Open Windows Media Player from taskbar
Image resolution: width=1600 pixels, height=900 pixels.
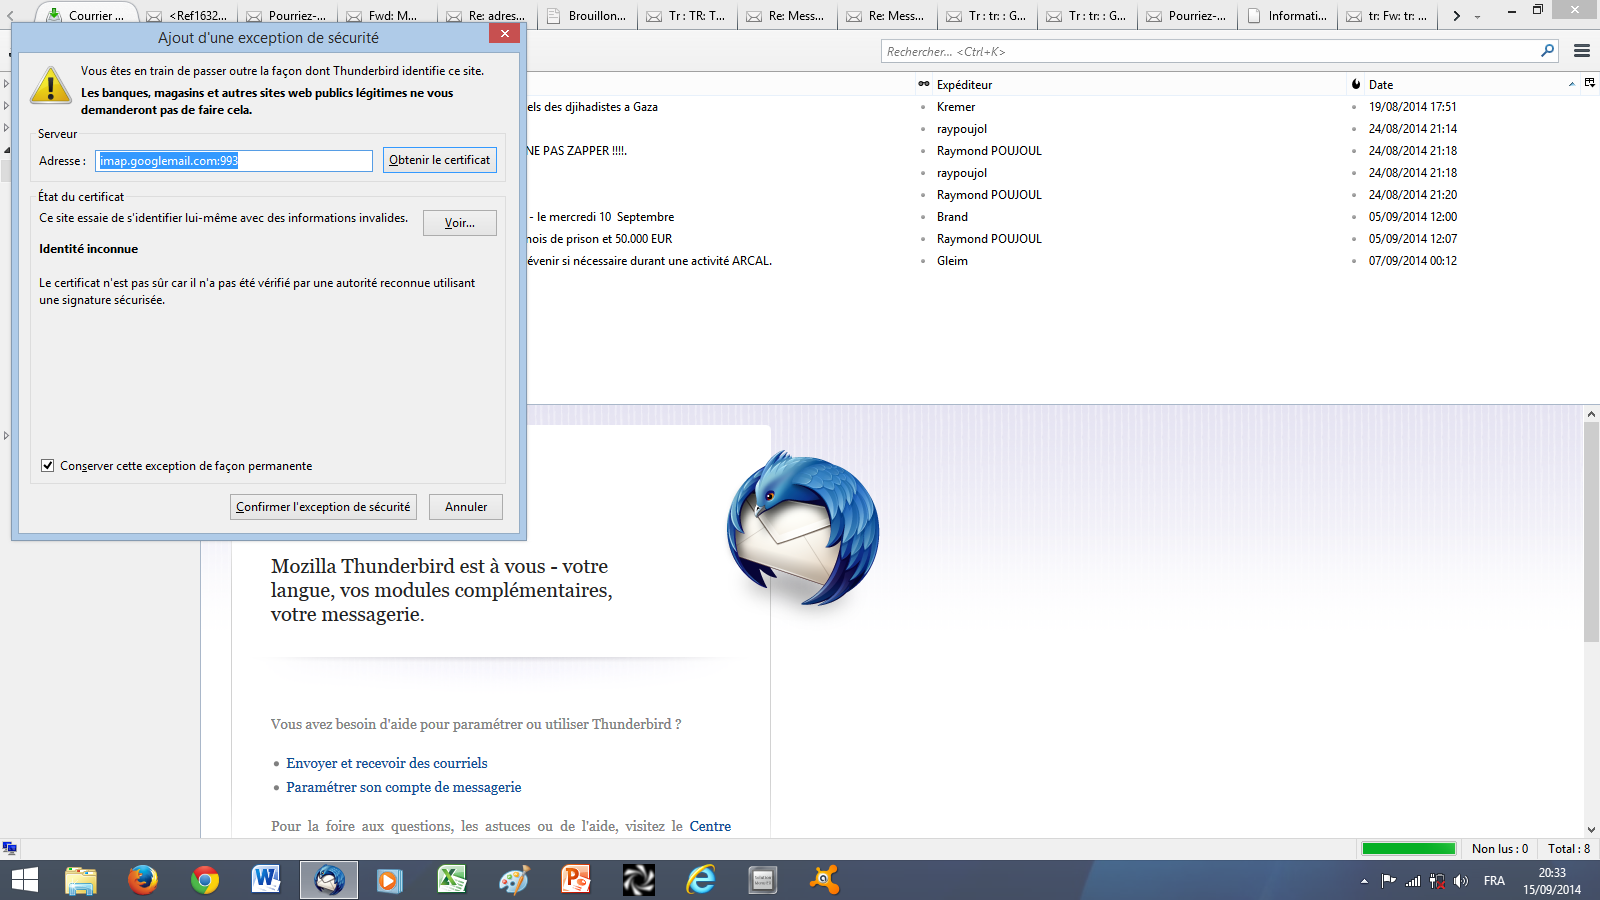[x=389, y=880]
